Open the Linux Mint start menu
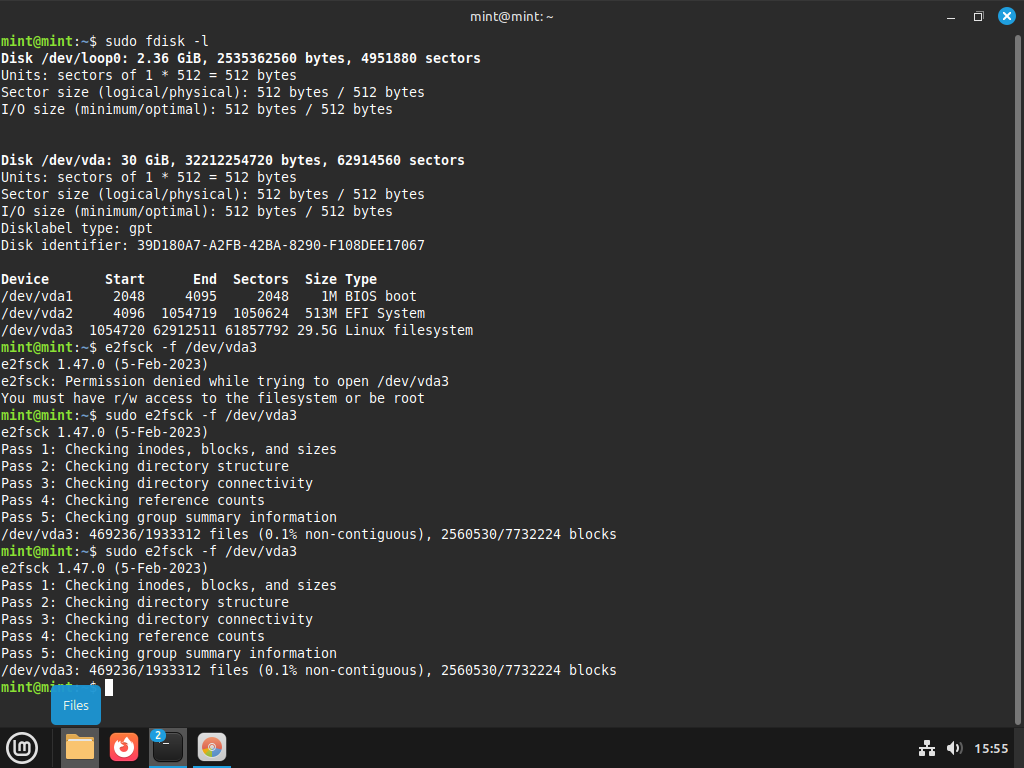 (x=22, y=747)
